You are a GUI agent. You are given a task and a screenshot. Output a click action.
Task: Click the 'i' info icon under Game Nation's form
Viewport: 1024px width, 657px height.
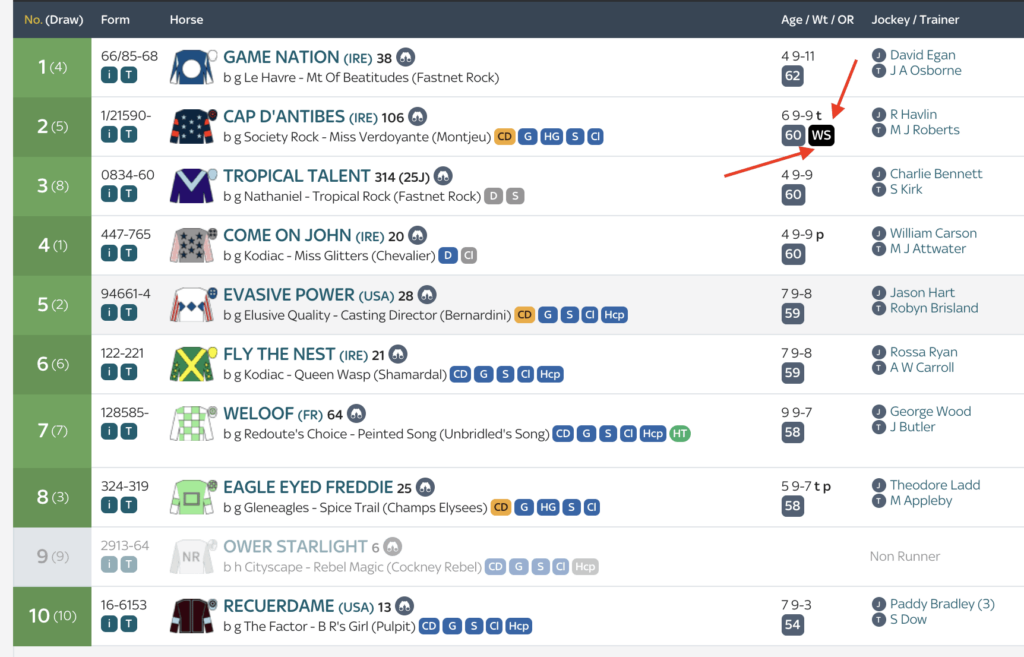coord(109,75)
